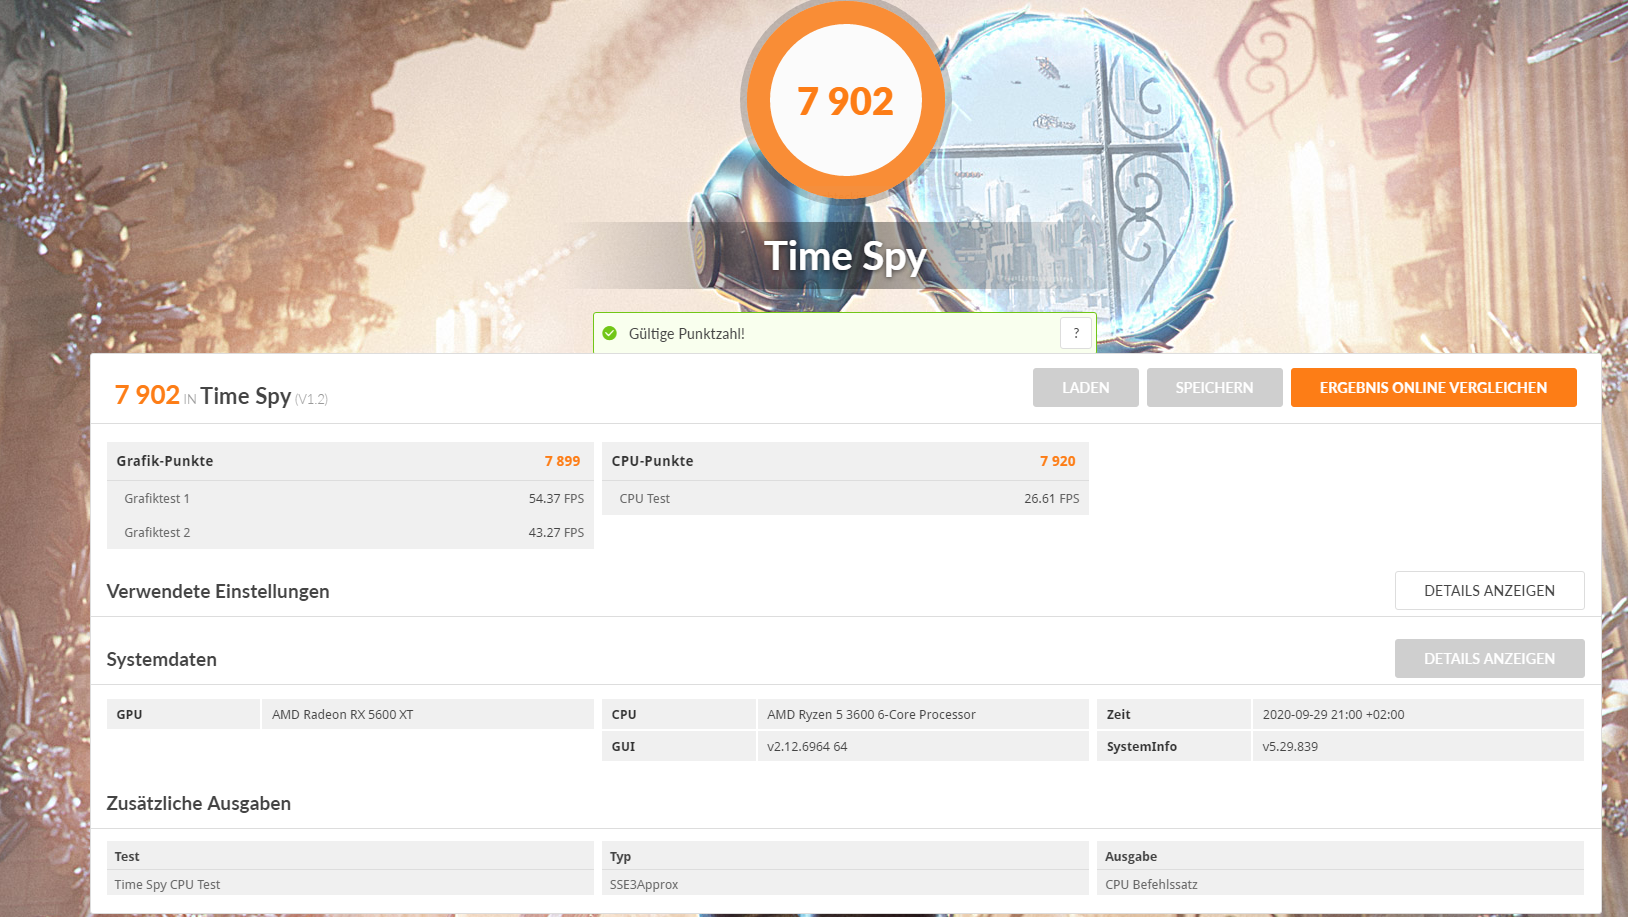Click the CPU-Punkte value 7 920
1628x917 pixels.
tap(1058, 461)
